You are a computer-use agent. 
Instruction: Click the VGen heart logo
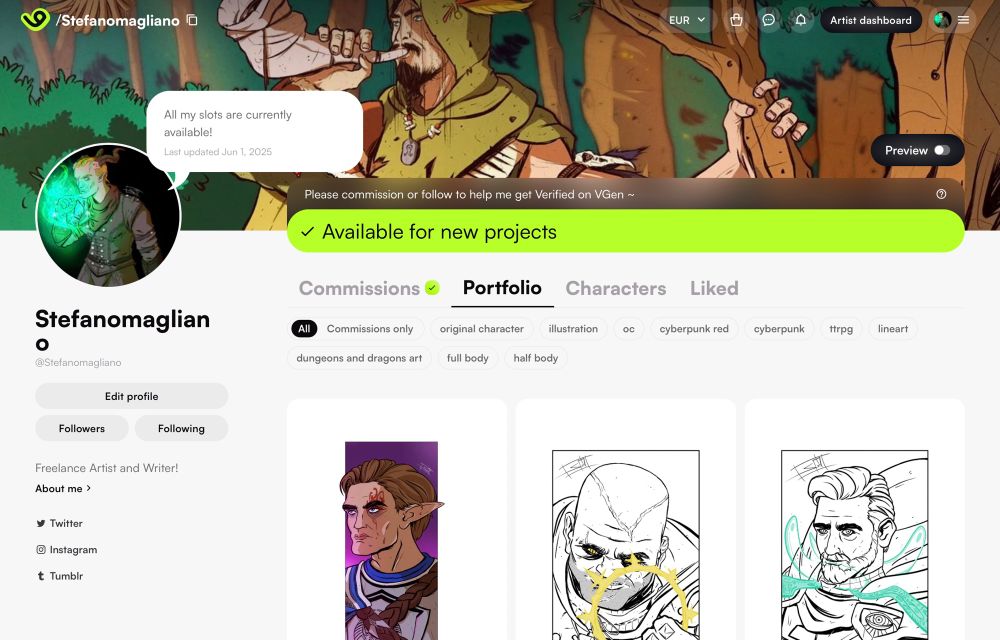[35, 19]
